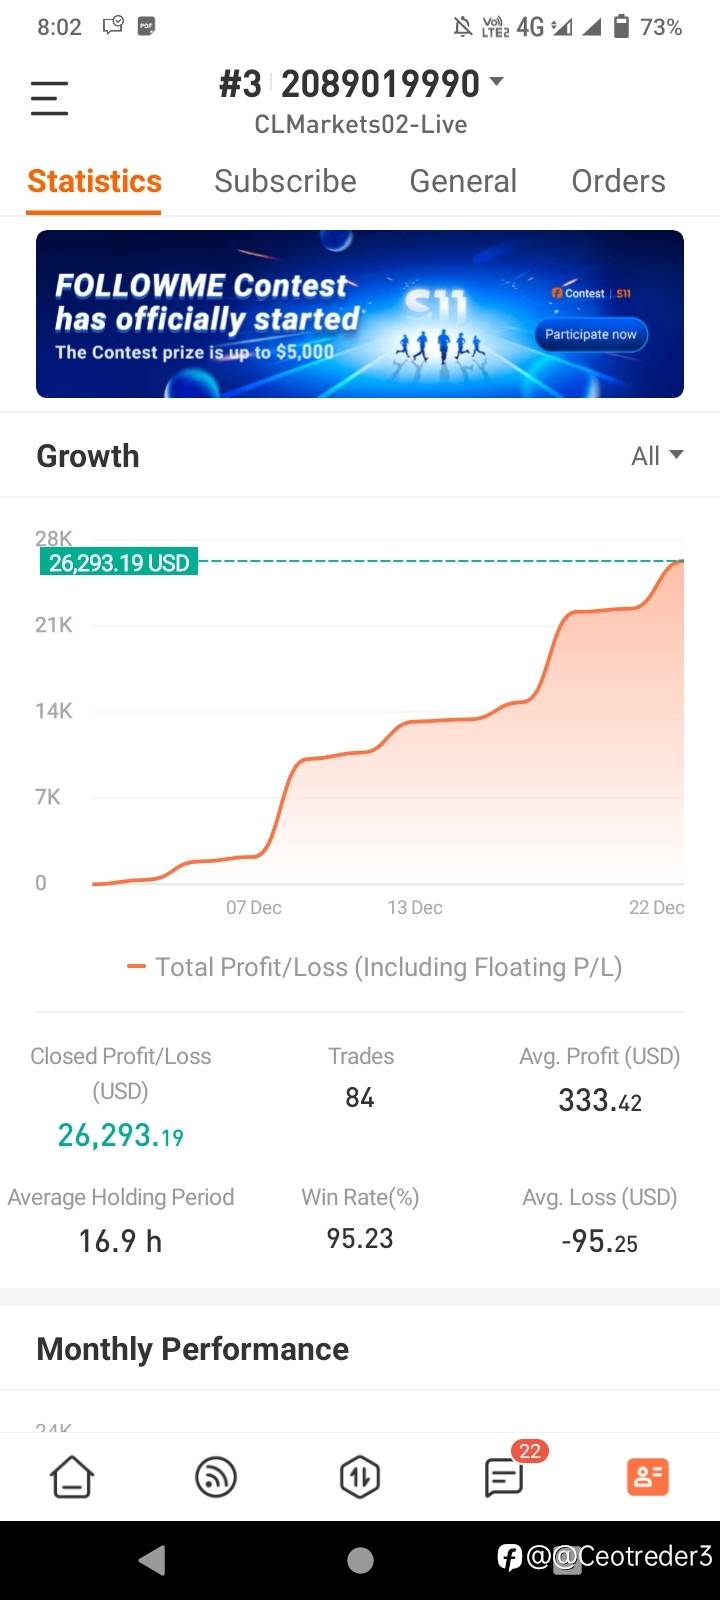Select the Statistics tab

point(94,181)
